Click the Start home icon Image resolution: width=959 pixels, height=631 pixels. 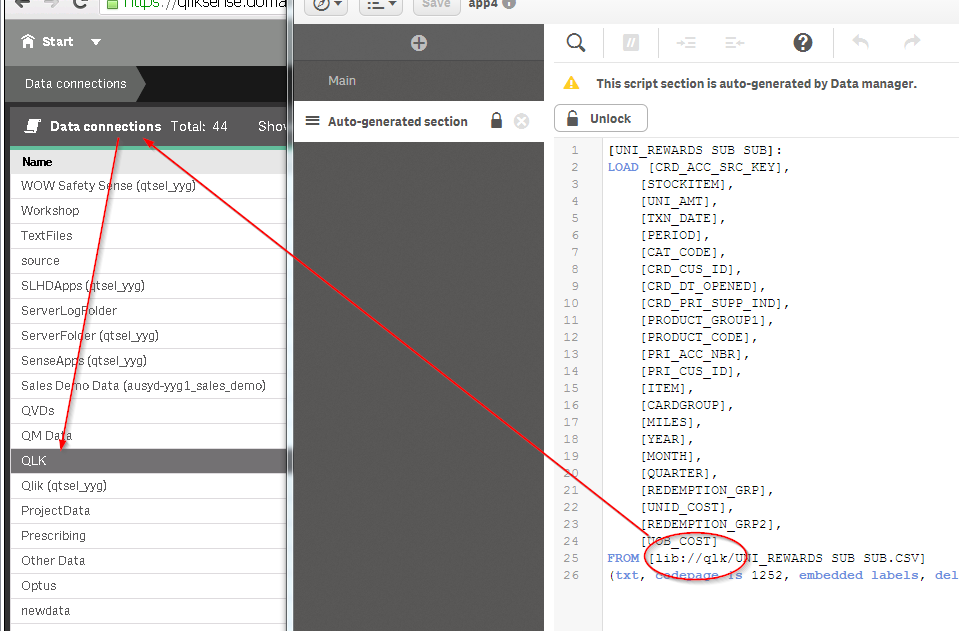[x=28, y=42]
